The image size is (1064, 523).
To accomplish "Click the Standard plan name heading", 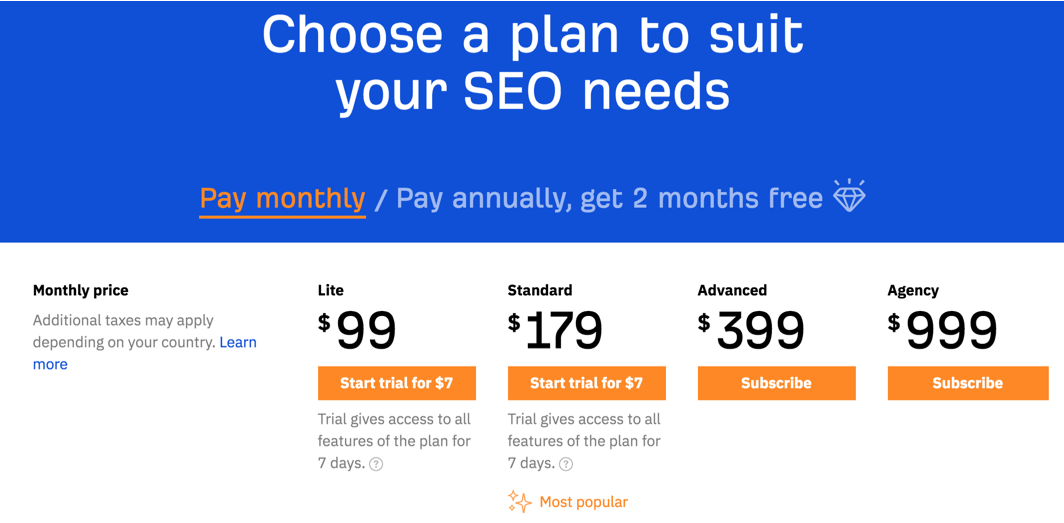I will coord(539,290).
